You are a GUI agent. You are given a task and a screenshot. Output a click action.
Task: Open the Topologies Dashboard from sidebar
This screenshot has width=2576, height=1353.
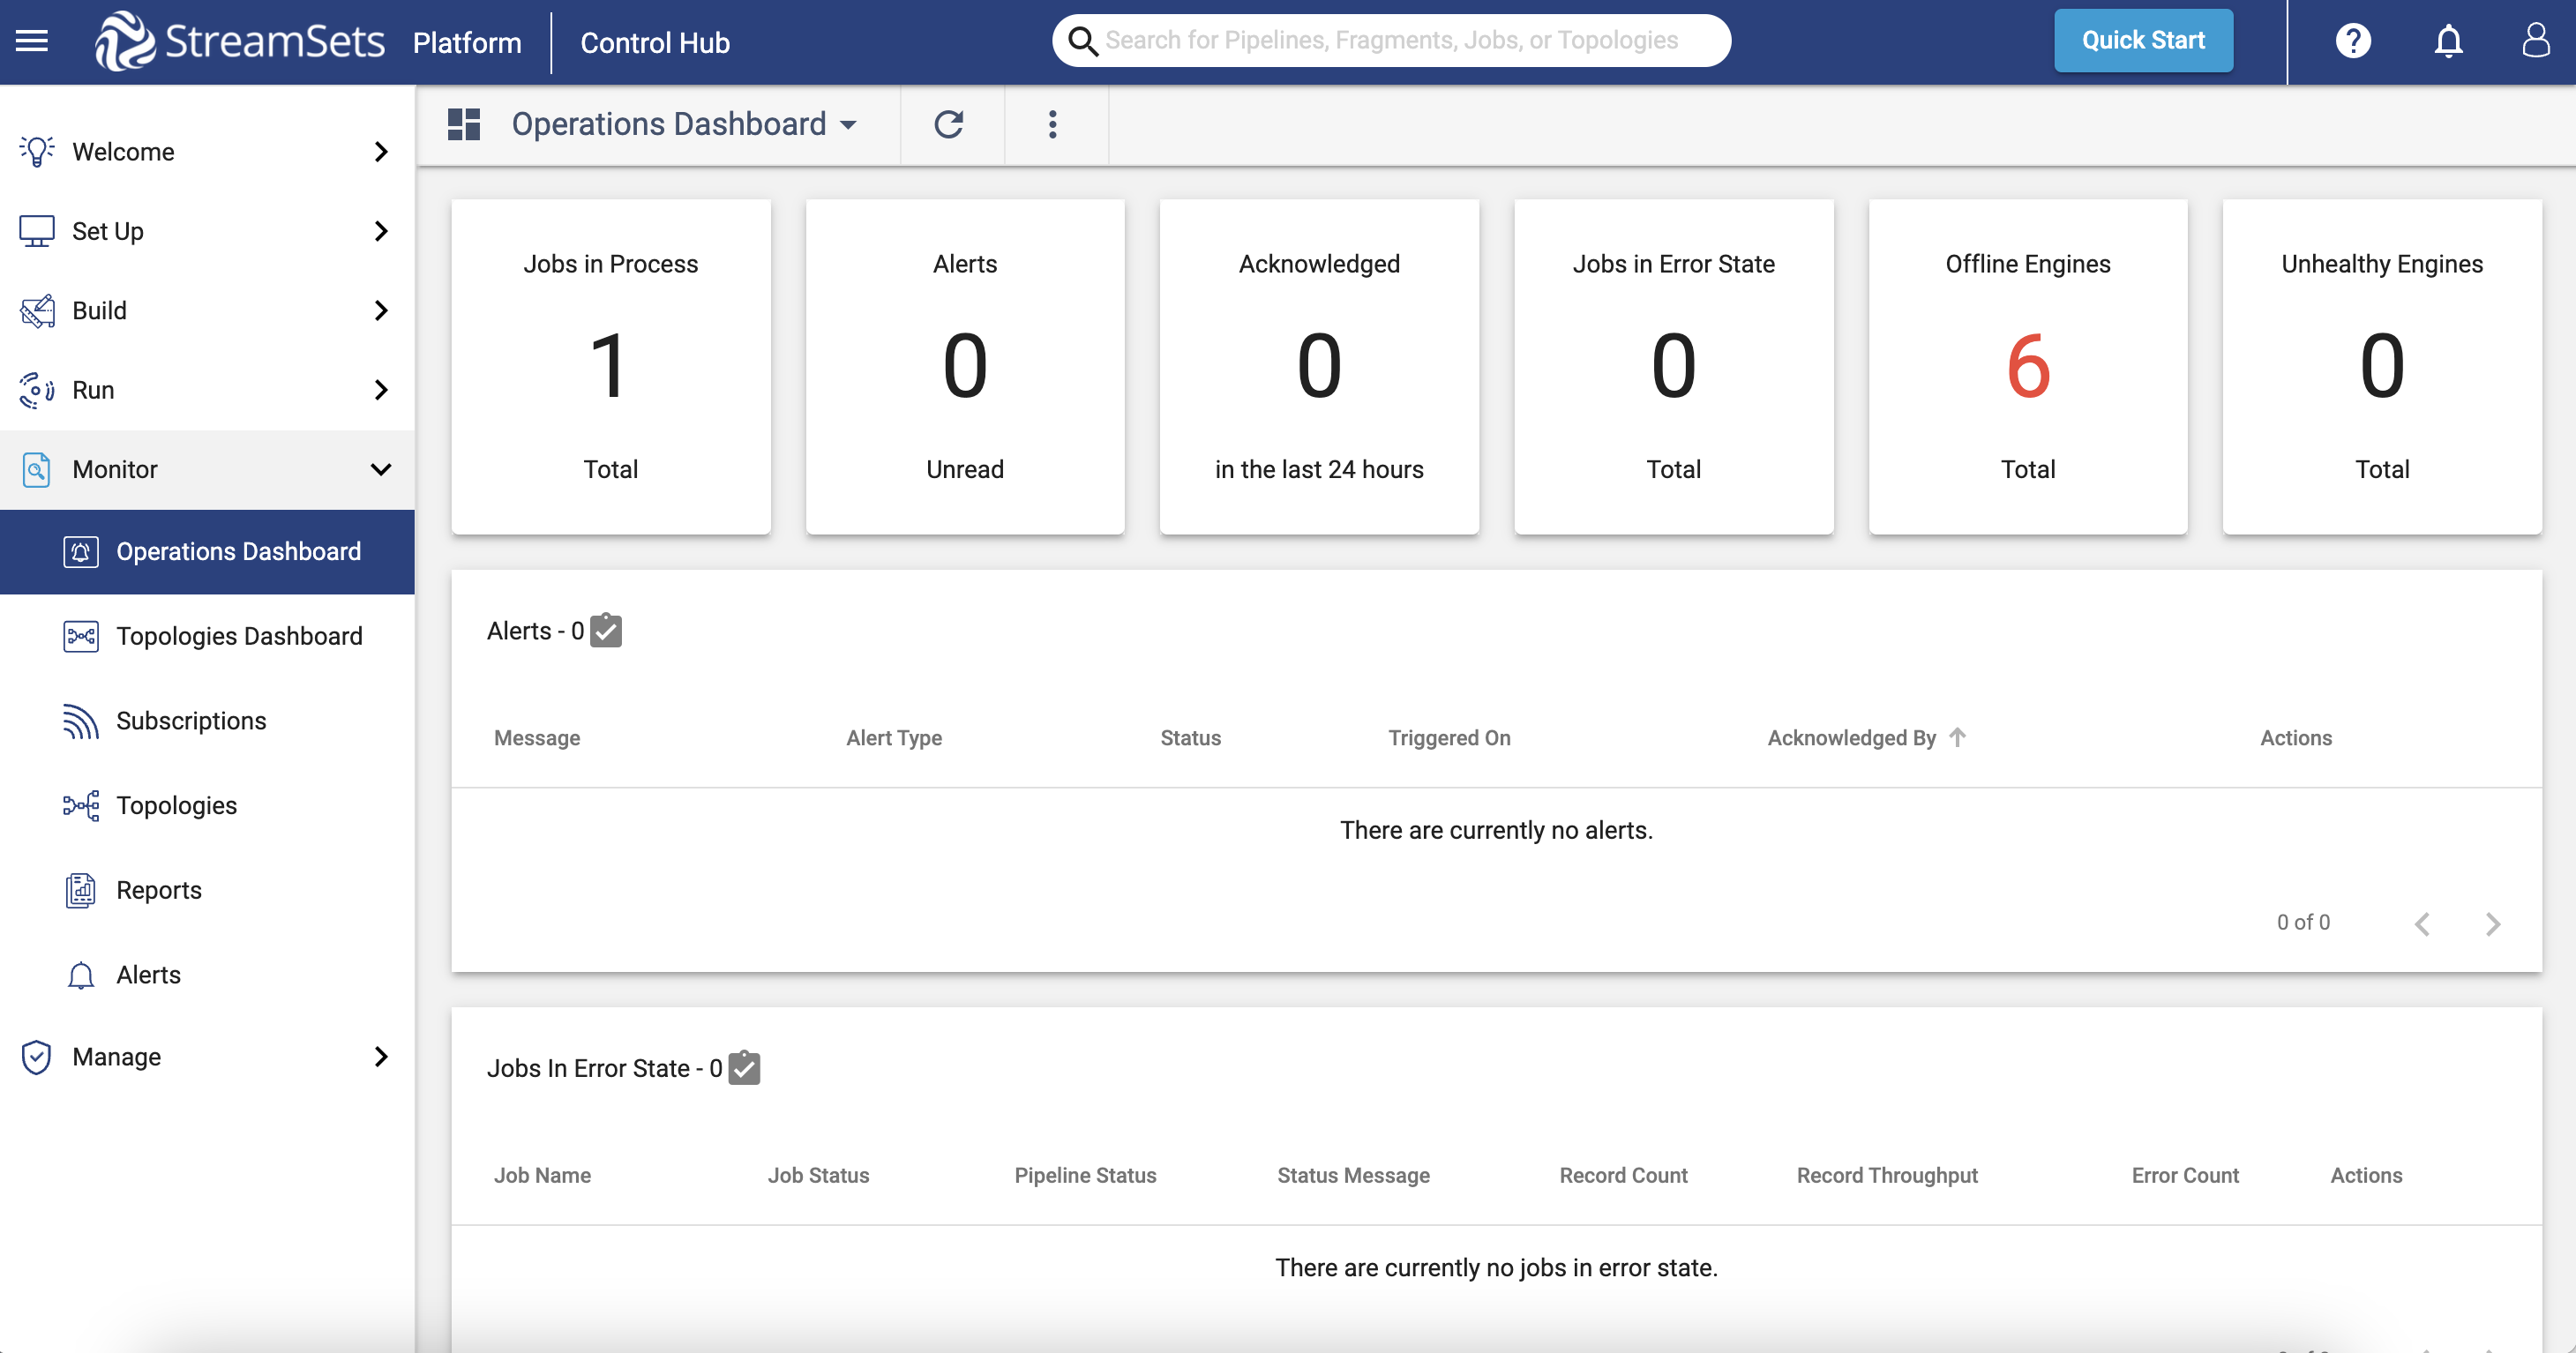pos(238,636)
